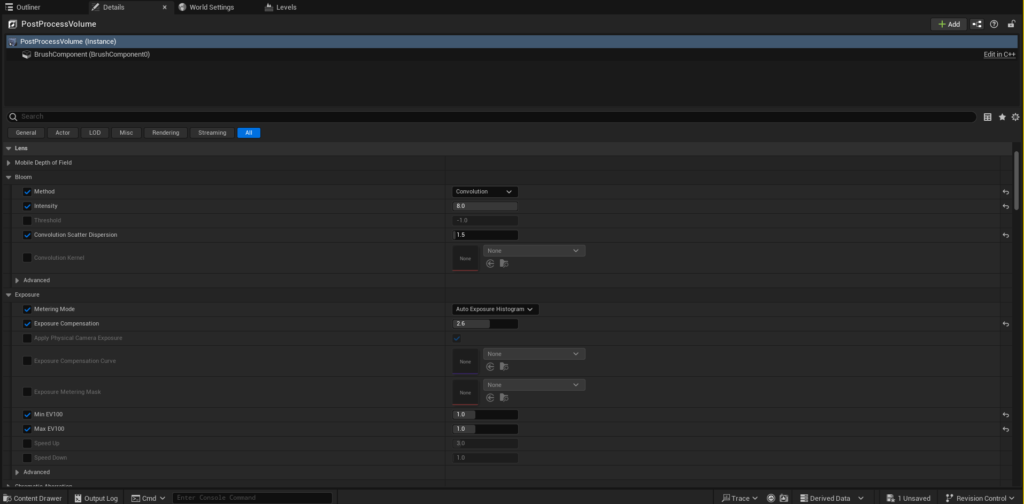This screenshot has height=504, width=1024.
Task: Collapse the Exposure section
Action: [8, 294]
